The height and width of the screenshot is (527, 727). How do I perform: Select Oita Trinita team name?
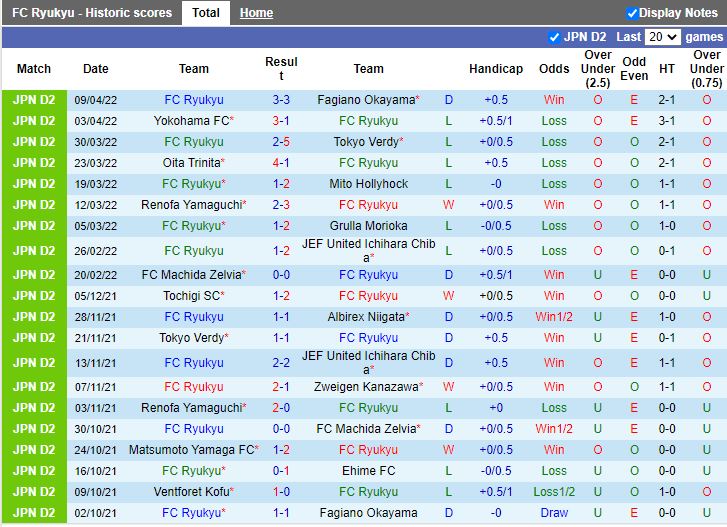coord(191,163)
